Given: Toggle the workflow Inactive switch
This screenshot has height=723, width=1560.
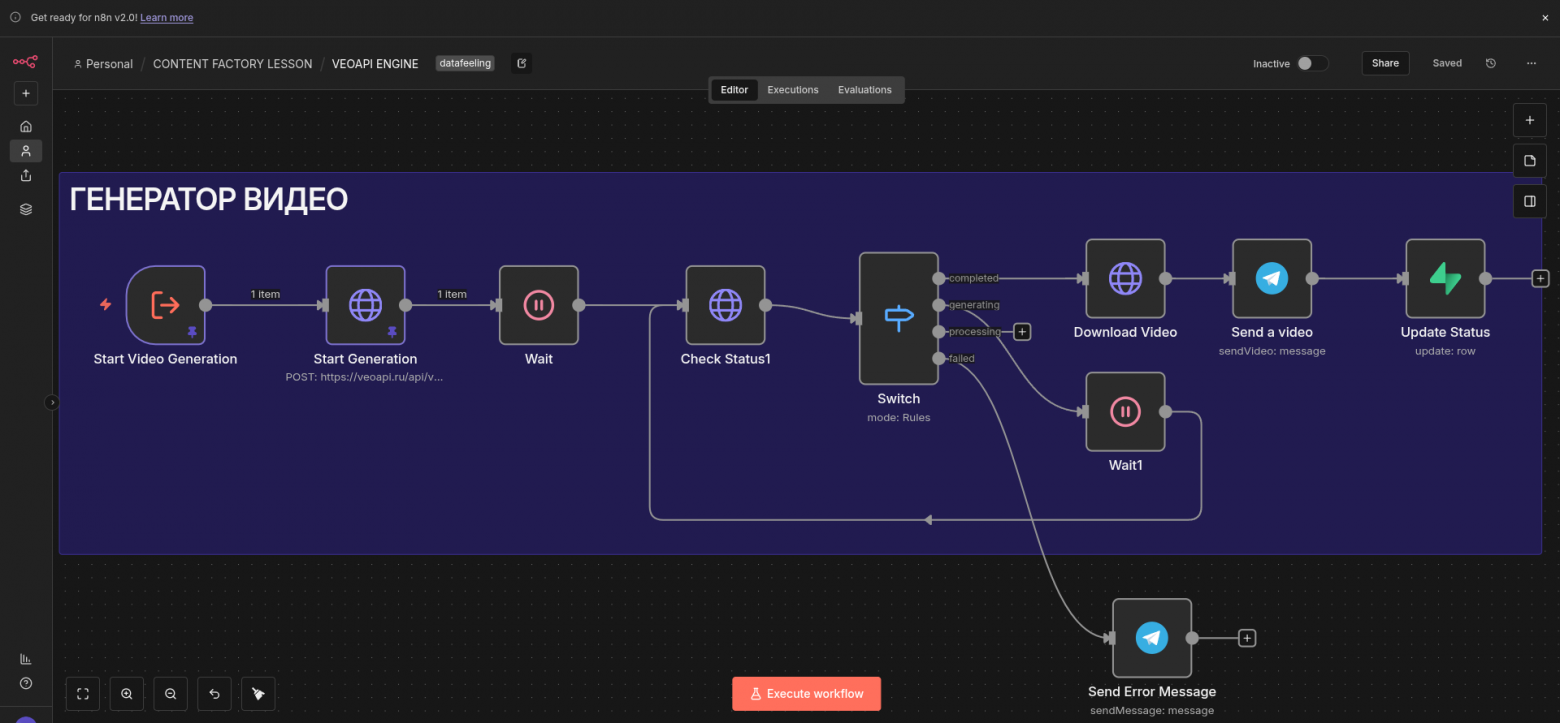Looking at the screenshot, I should pyautogui.click(x=1311, y=63).
